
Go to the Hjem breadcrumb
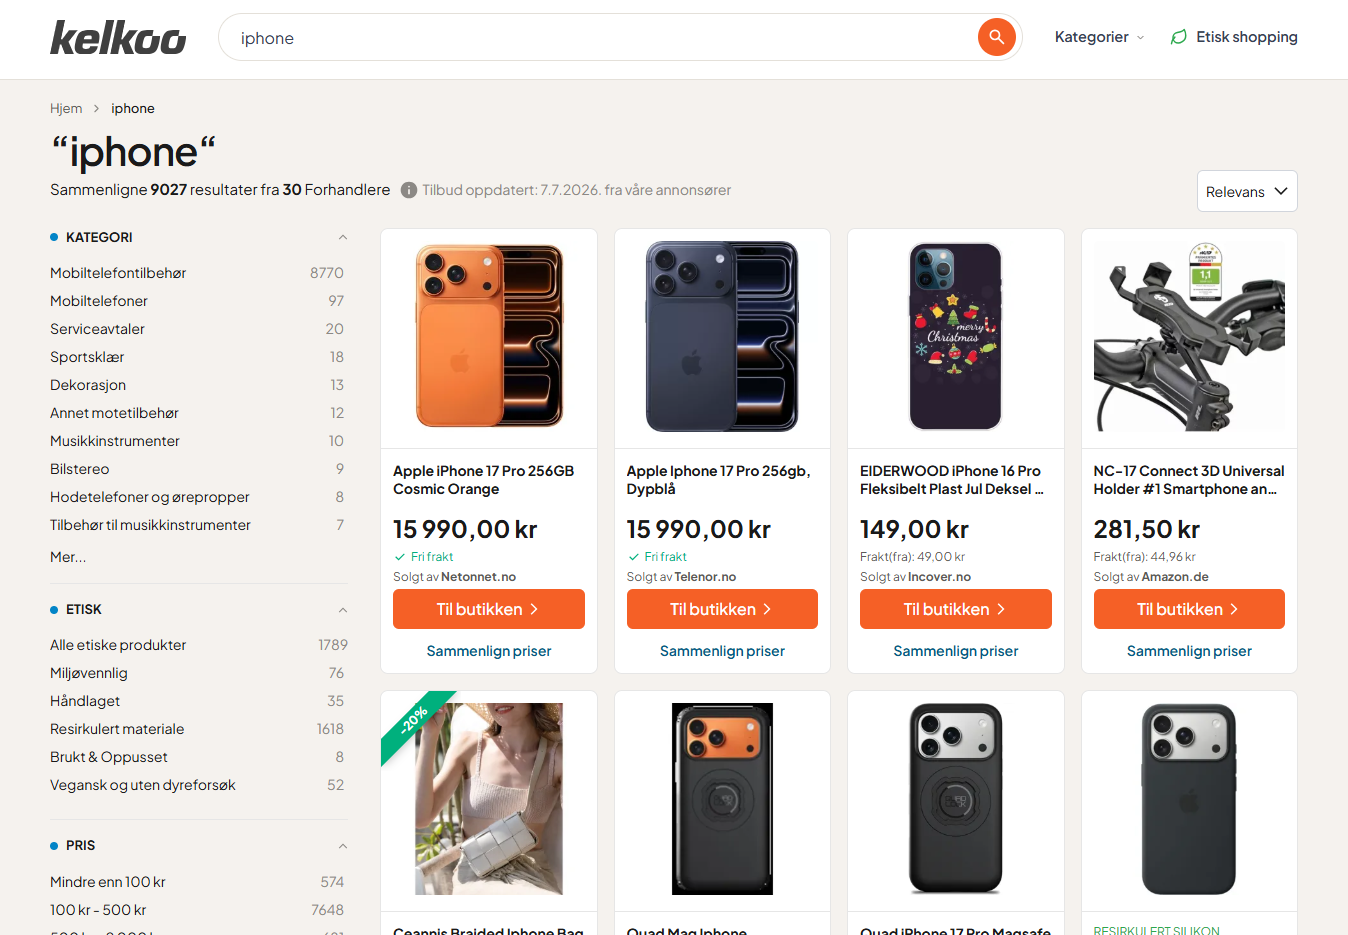point(66,108)
